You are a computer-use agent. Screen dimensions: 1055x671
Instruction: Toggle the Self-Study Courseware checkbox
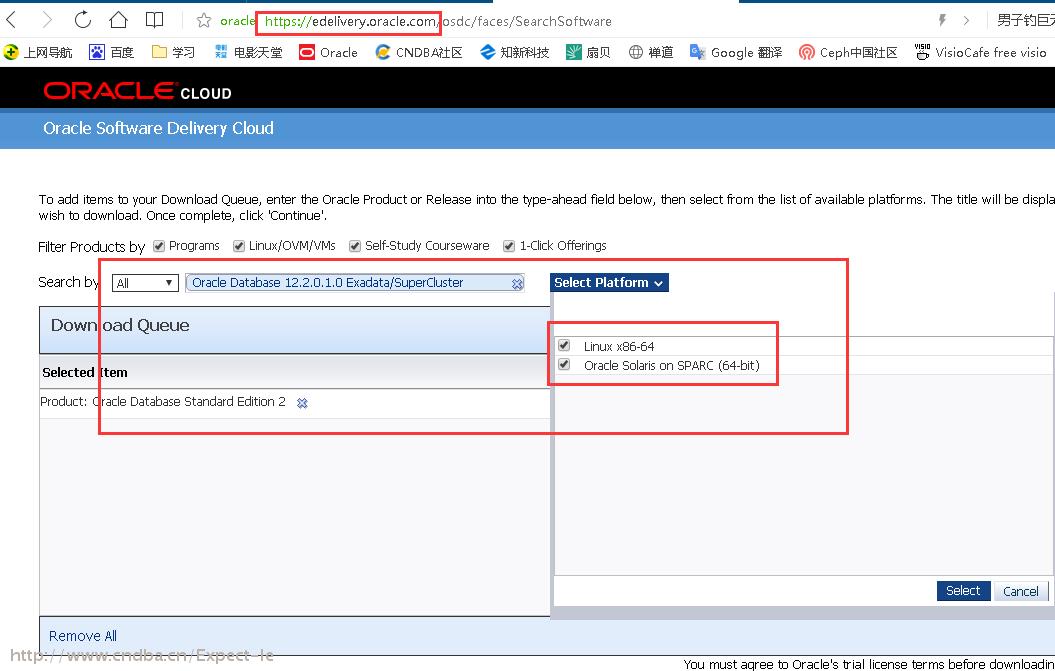click(355, 246)
